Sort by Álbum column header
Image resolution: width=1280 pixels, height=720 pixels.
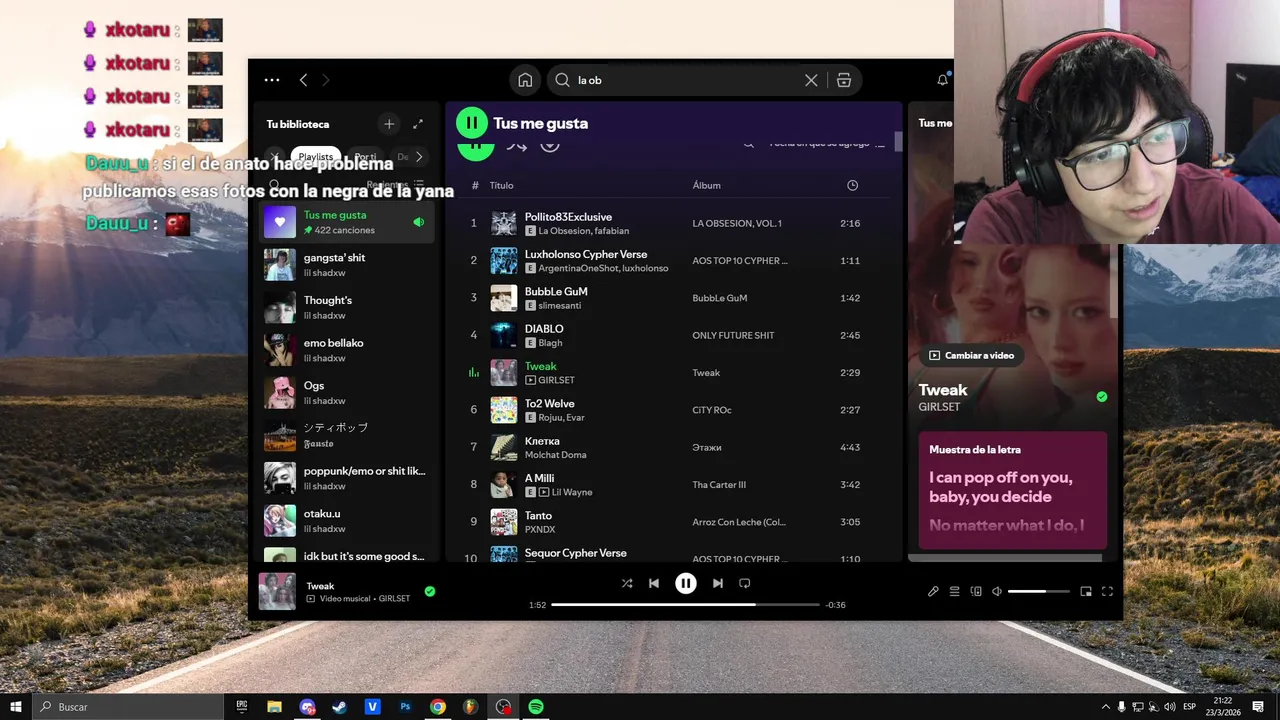[706, 186]
